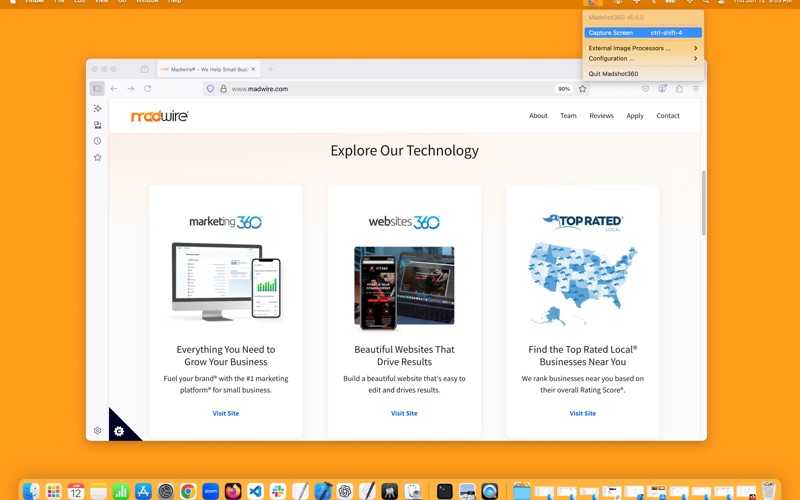The height and width of the screenshot is (500, 800).
Task: Click the Top Rated Local USA map
Action: click(x=583, y=283)
